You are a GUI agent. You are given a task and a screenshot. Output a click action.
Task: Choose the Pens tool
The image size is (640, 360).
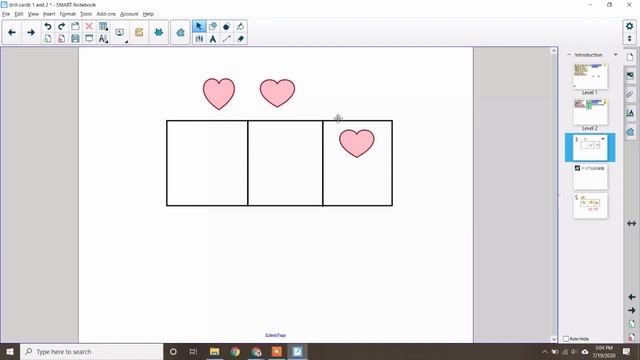tap(199, 39)
